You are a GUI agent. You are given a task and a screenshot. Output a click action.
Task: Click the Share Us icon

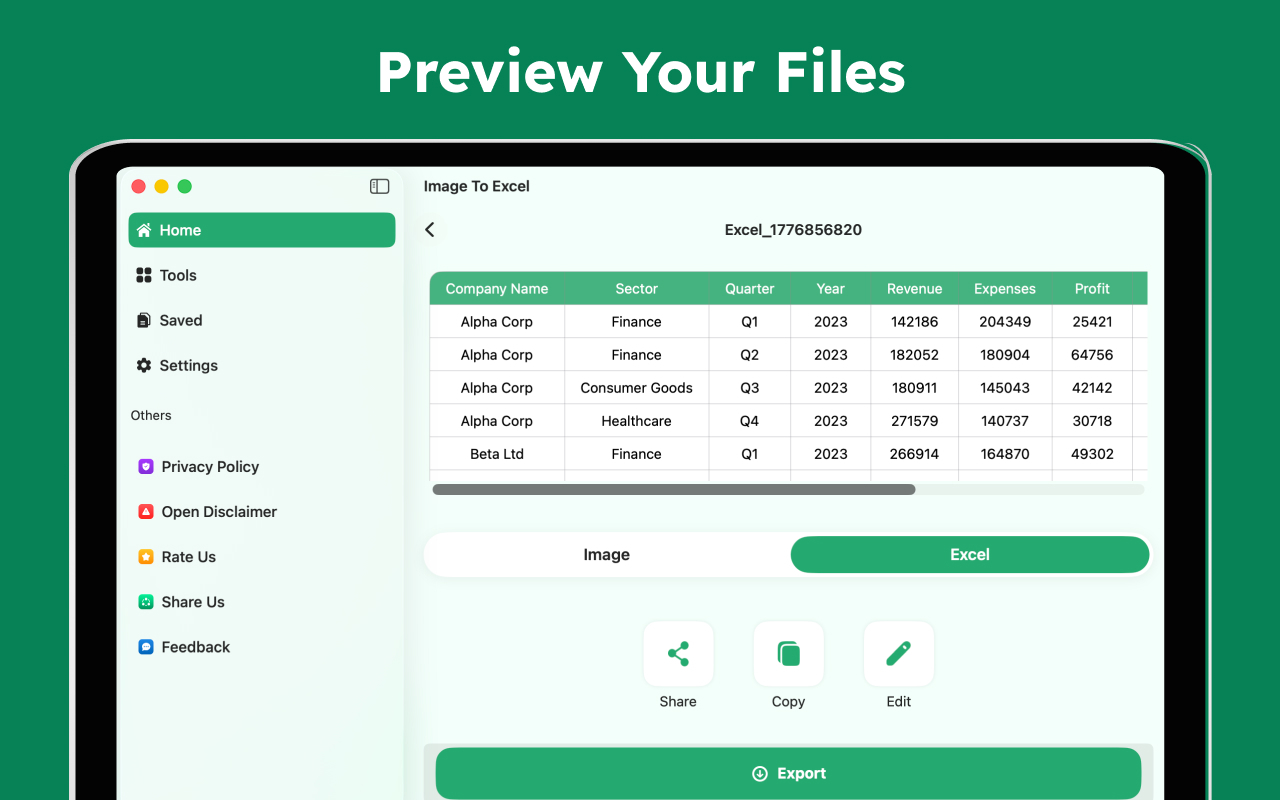pos(146,601)
